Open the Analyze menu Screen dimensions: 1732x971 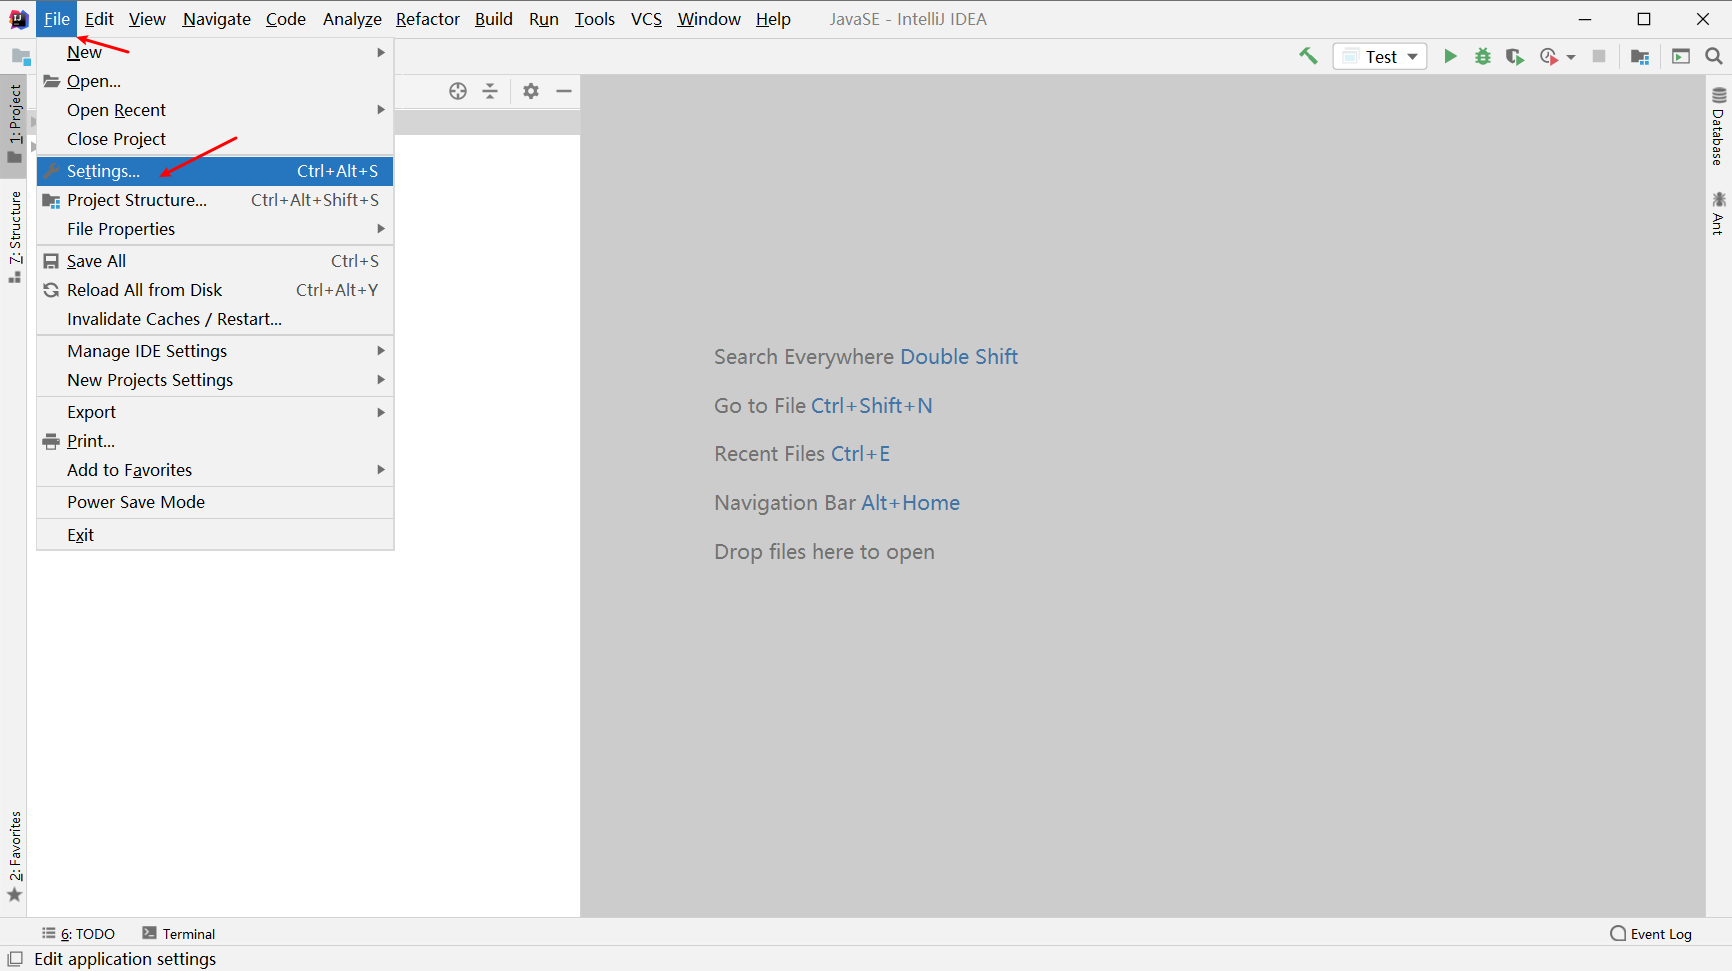pos(352,19)
